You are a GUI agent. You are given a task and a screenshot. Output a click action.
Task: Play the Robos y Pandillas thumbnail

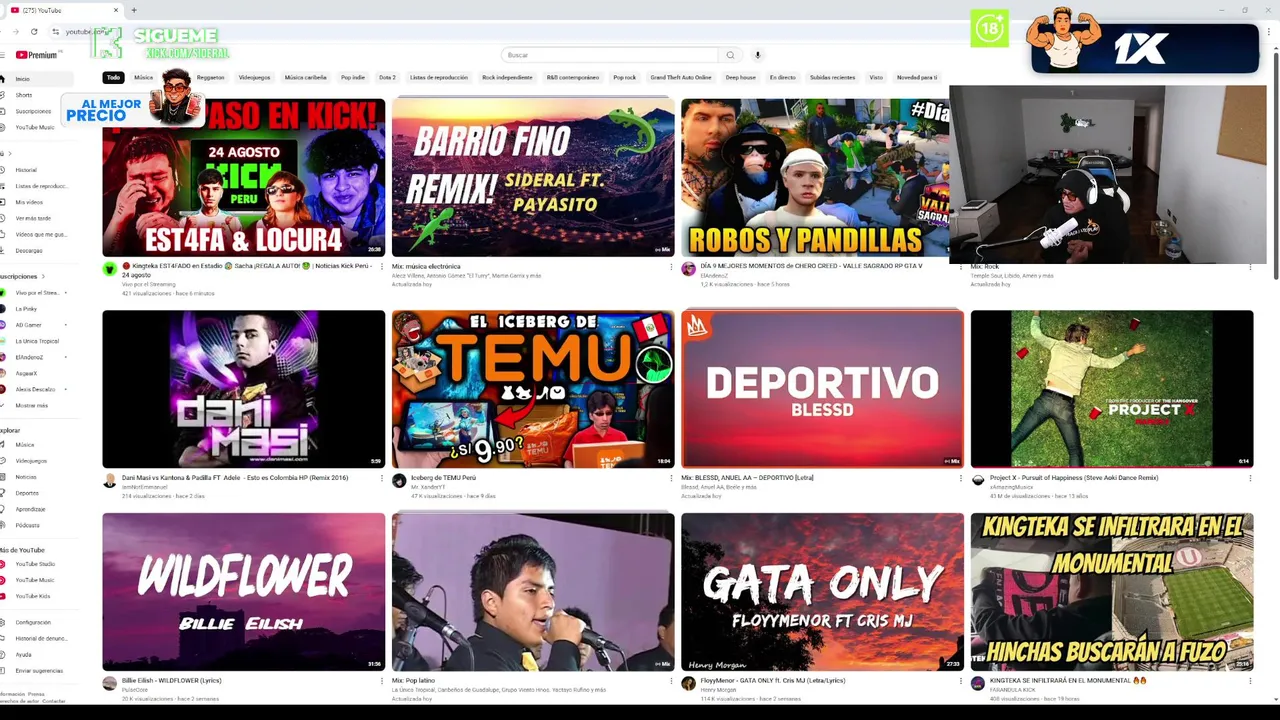[815, 177]
